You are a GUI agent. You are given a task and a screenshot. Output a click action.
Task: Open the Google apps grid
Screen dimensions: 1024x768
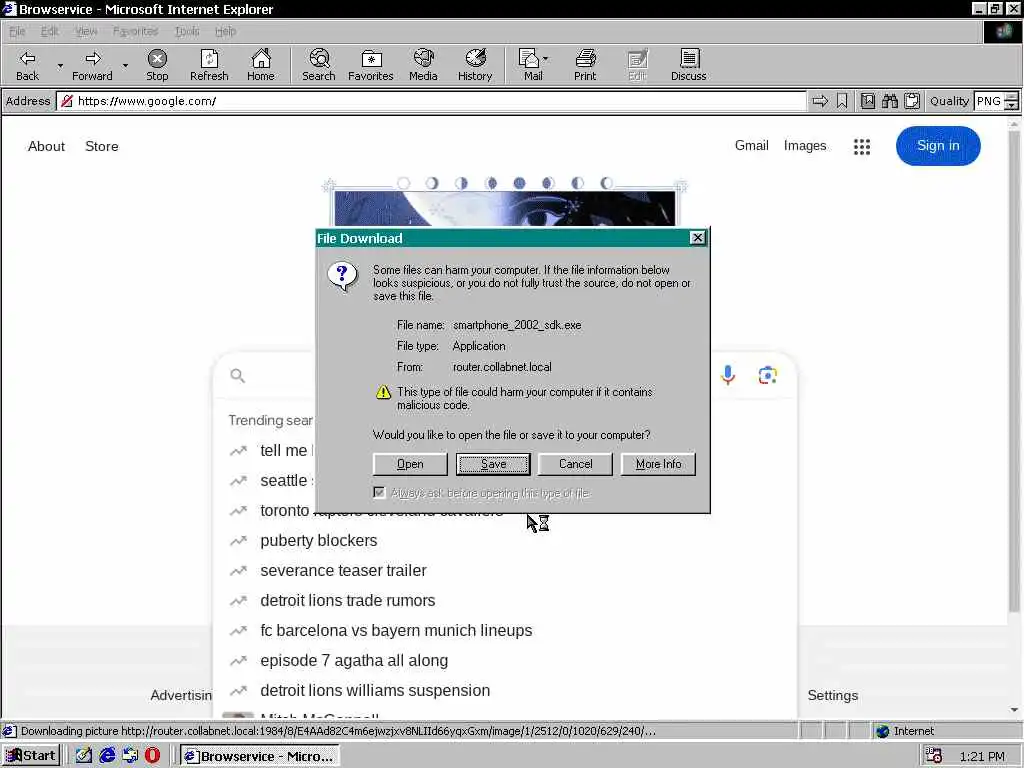click(x=861, y=146)
